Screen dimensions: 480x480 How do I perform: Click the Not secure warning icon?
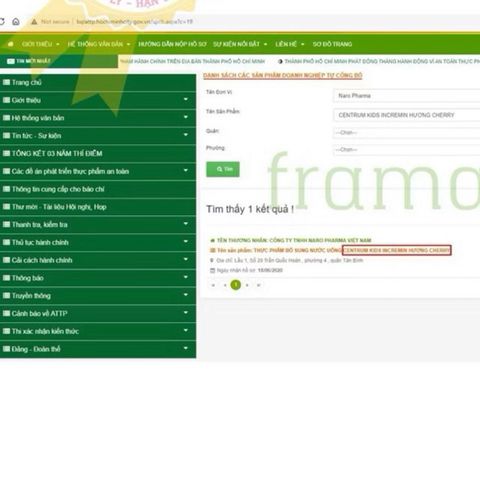click(x=34, y=22)
